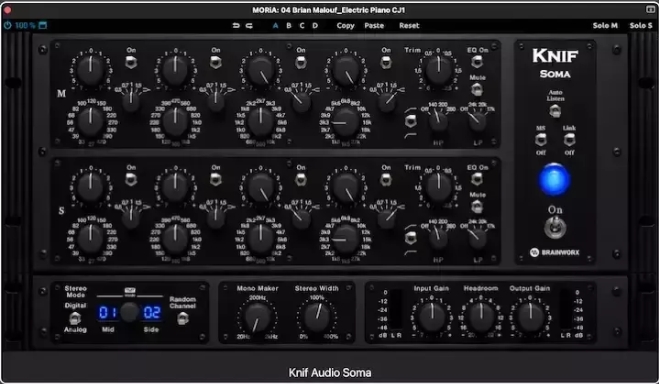Click the Reset button
659x384 pixels.
tap(409, 26)
